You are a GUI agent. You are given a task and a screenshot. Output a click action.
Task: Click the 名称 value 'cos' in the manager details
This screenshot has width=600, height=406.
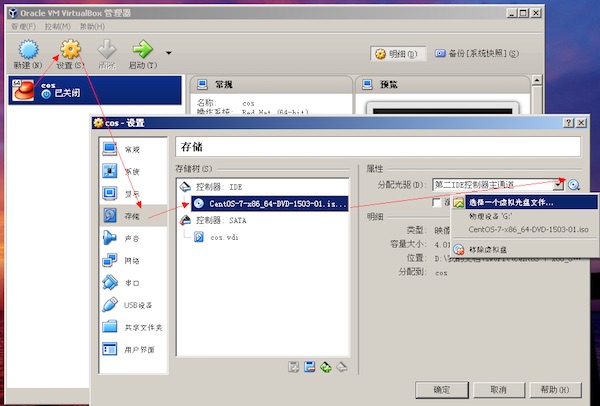pyautogui.click(x=248, y=103)
